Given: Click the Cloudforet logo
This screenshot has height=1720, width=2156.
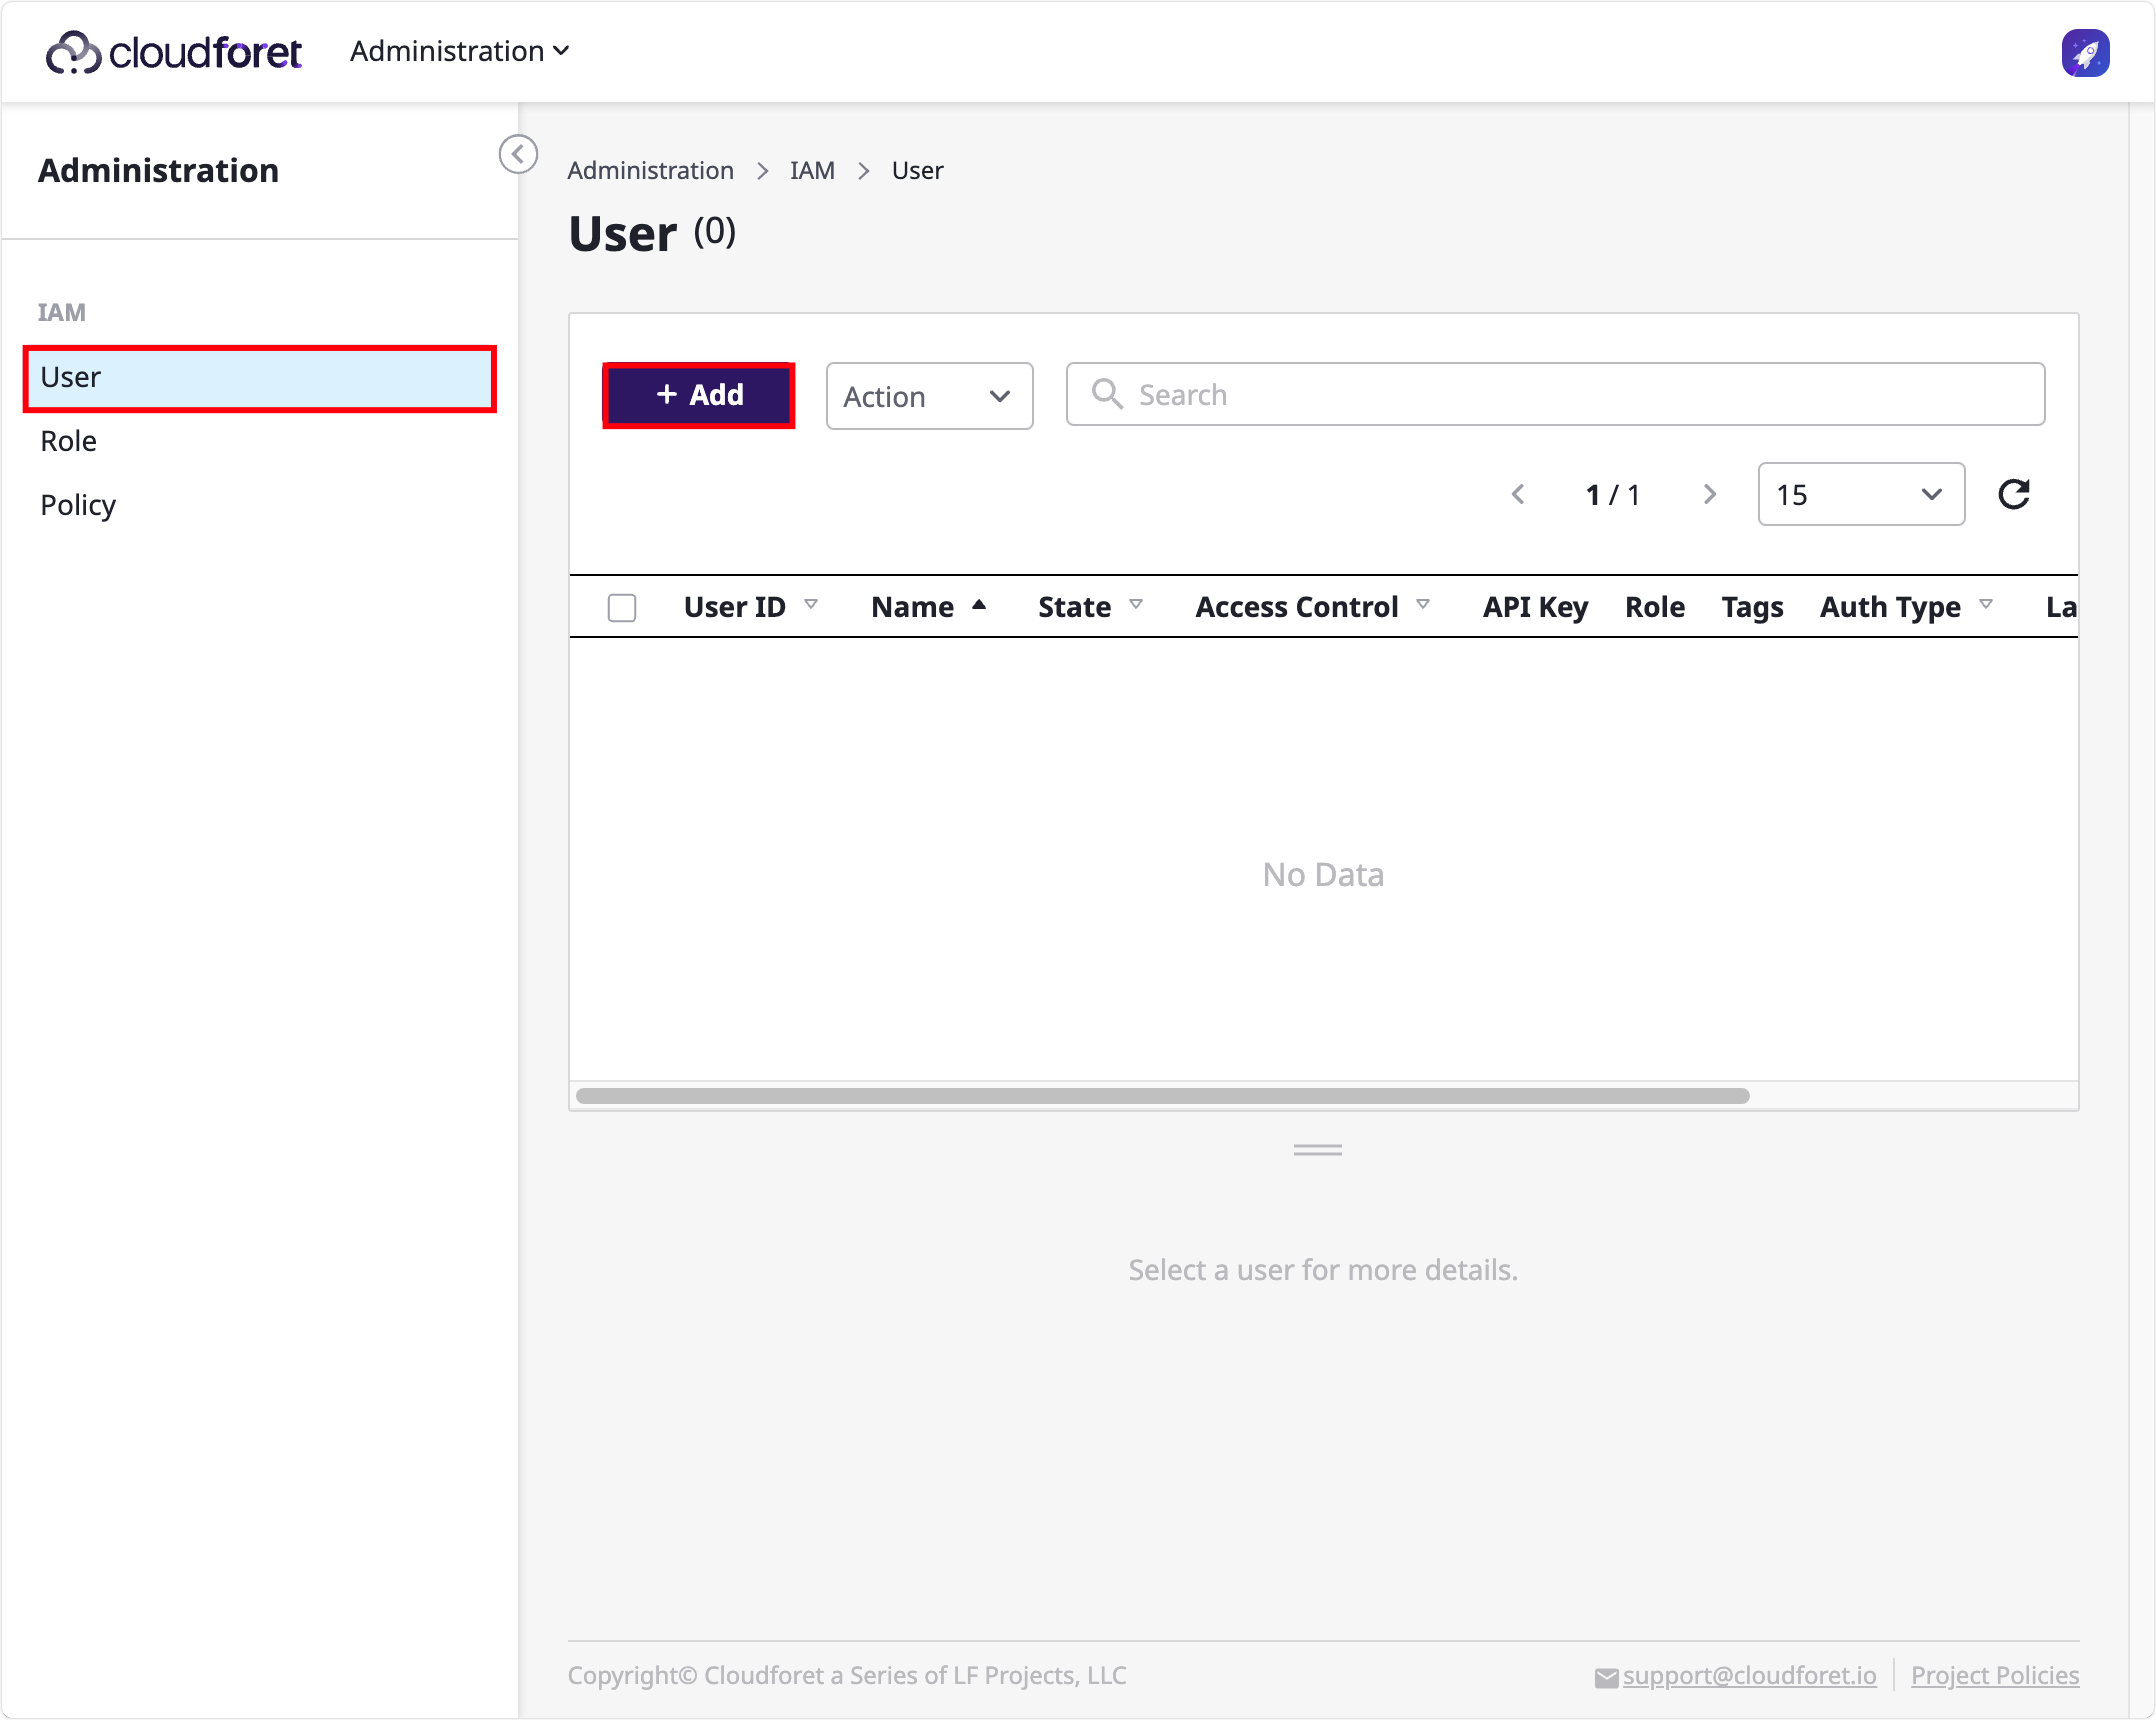Looking at the screenshot, I should click(x=174, y=52).
